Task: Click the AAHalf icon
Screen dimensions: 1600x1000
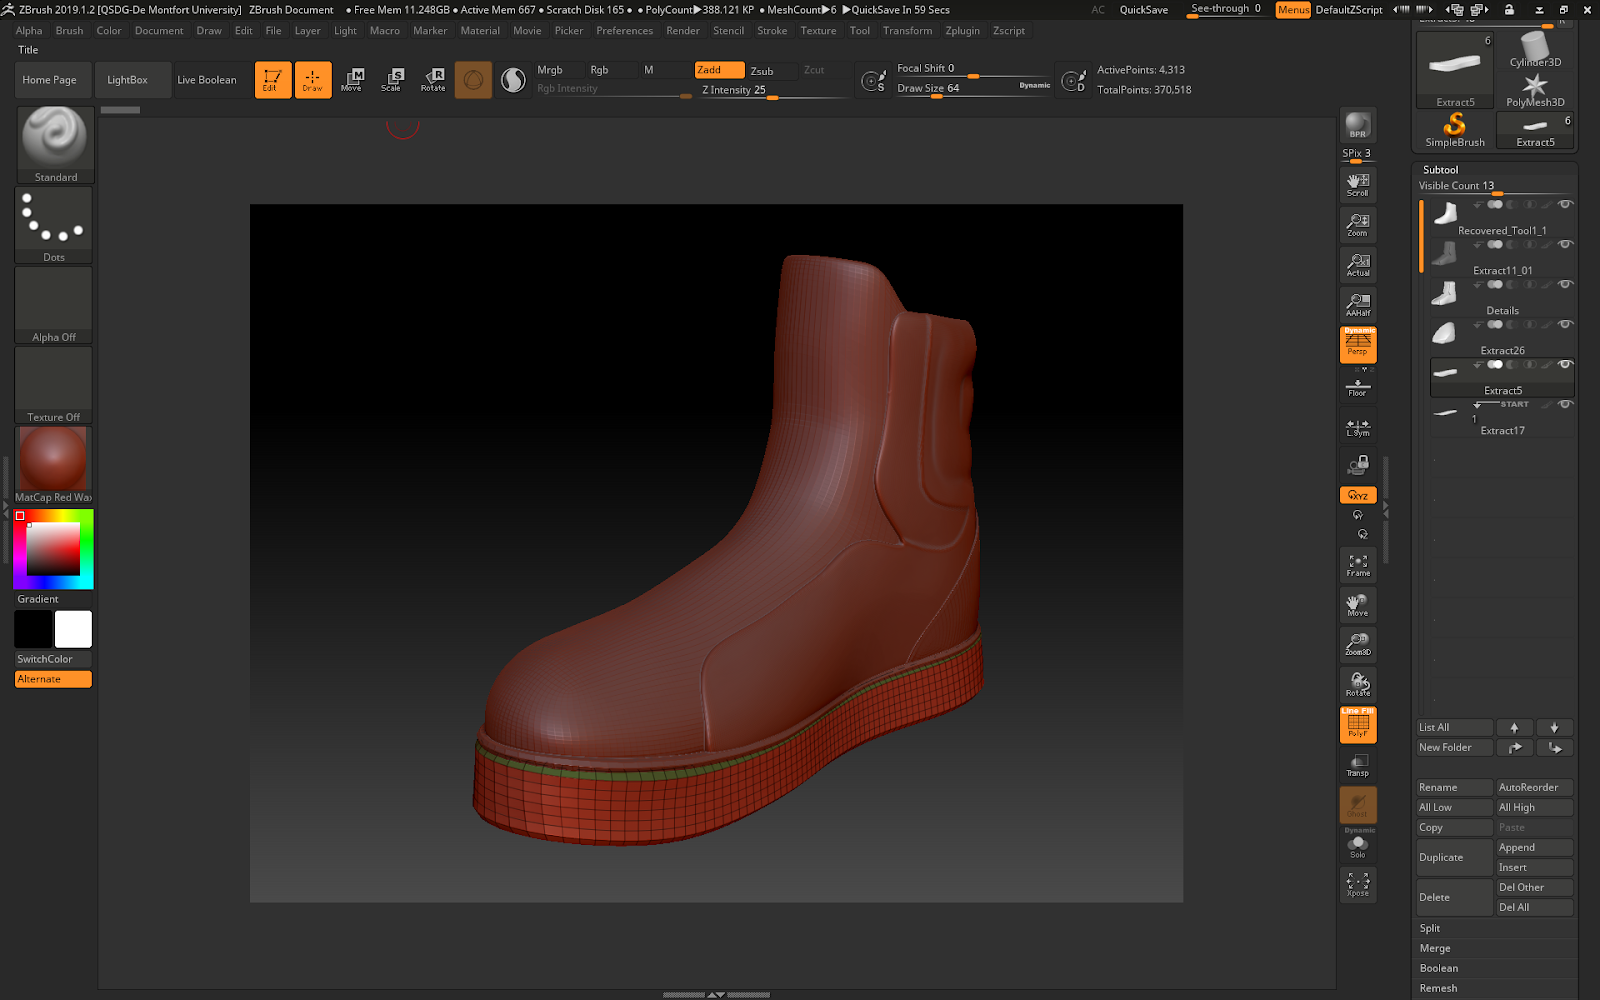Action: [x=1358, y=305]
